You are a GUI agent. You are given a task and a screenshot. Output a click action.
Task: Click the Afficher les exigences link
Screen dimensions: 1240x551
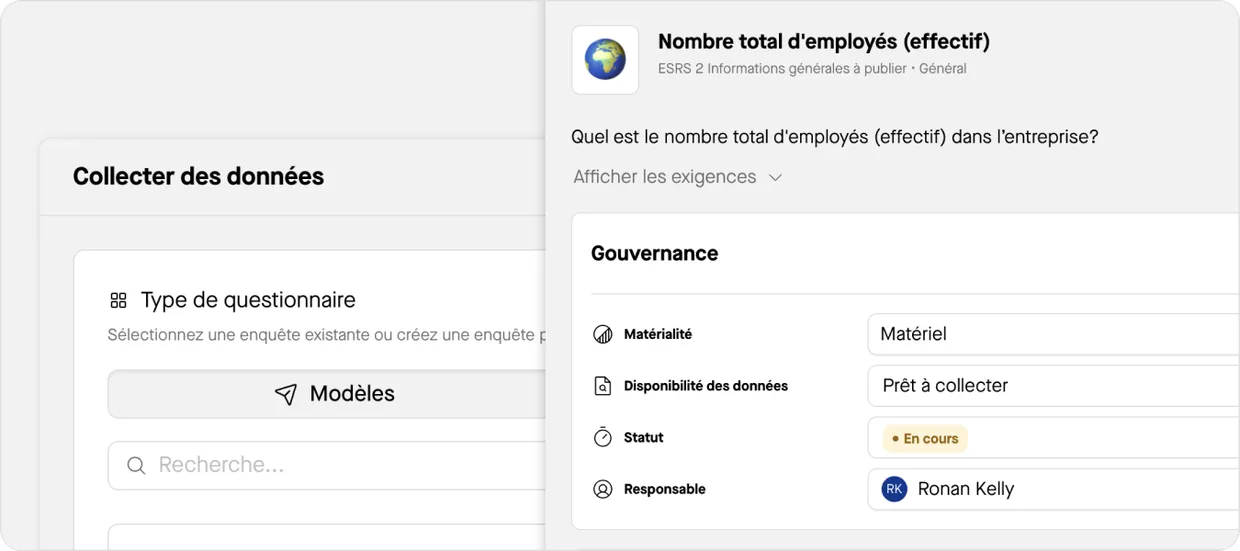(x=664, y=177)
